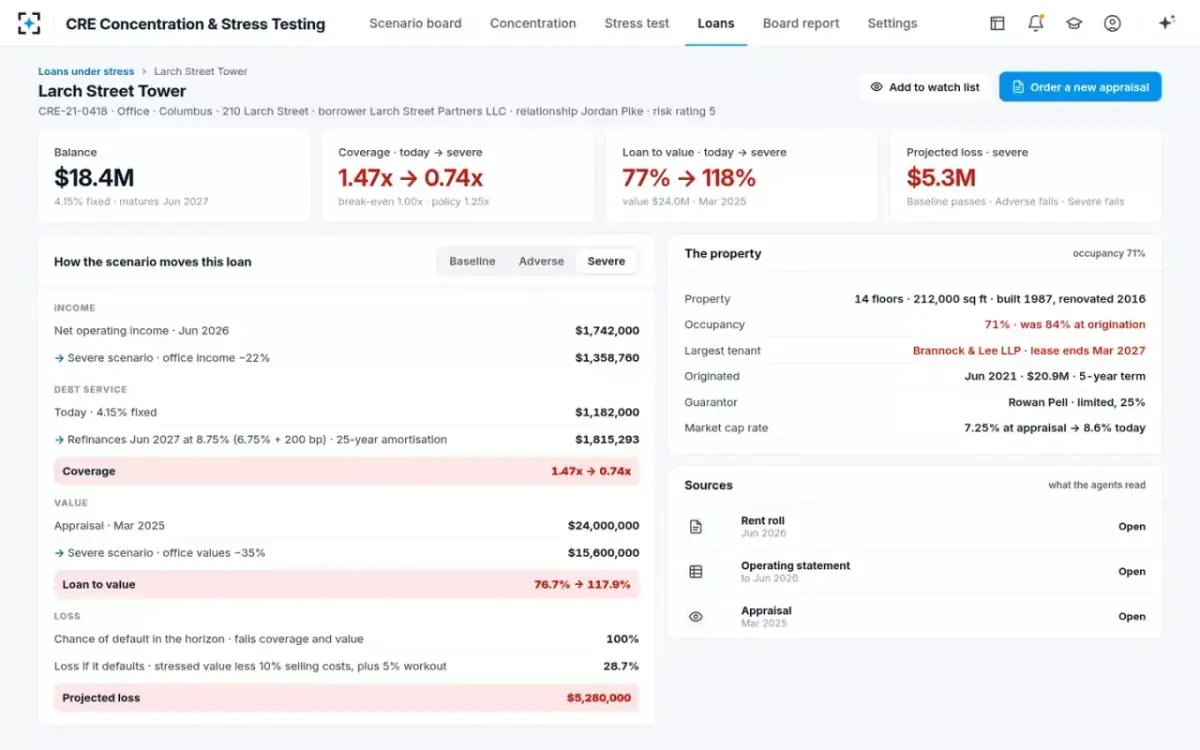Click the Larch Street Tower heading

pyautogui.click(x=112, y=91)
